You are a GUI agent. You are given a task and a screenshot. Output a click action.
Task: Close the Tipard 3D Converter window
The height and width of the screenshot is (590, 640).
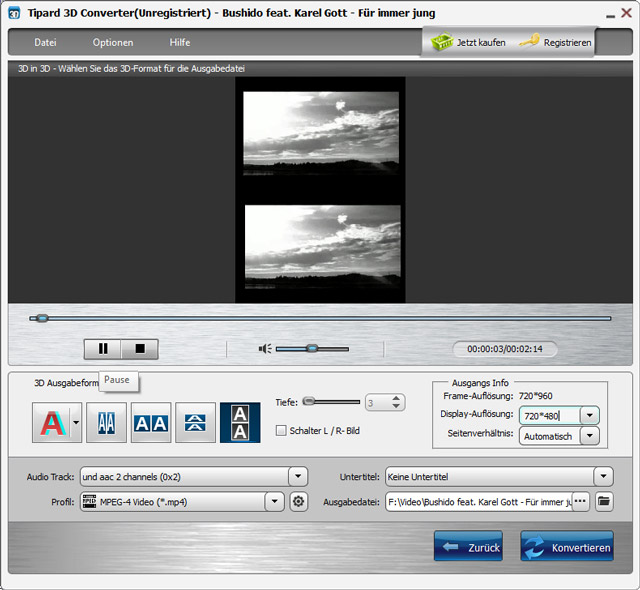click(627, 13)
